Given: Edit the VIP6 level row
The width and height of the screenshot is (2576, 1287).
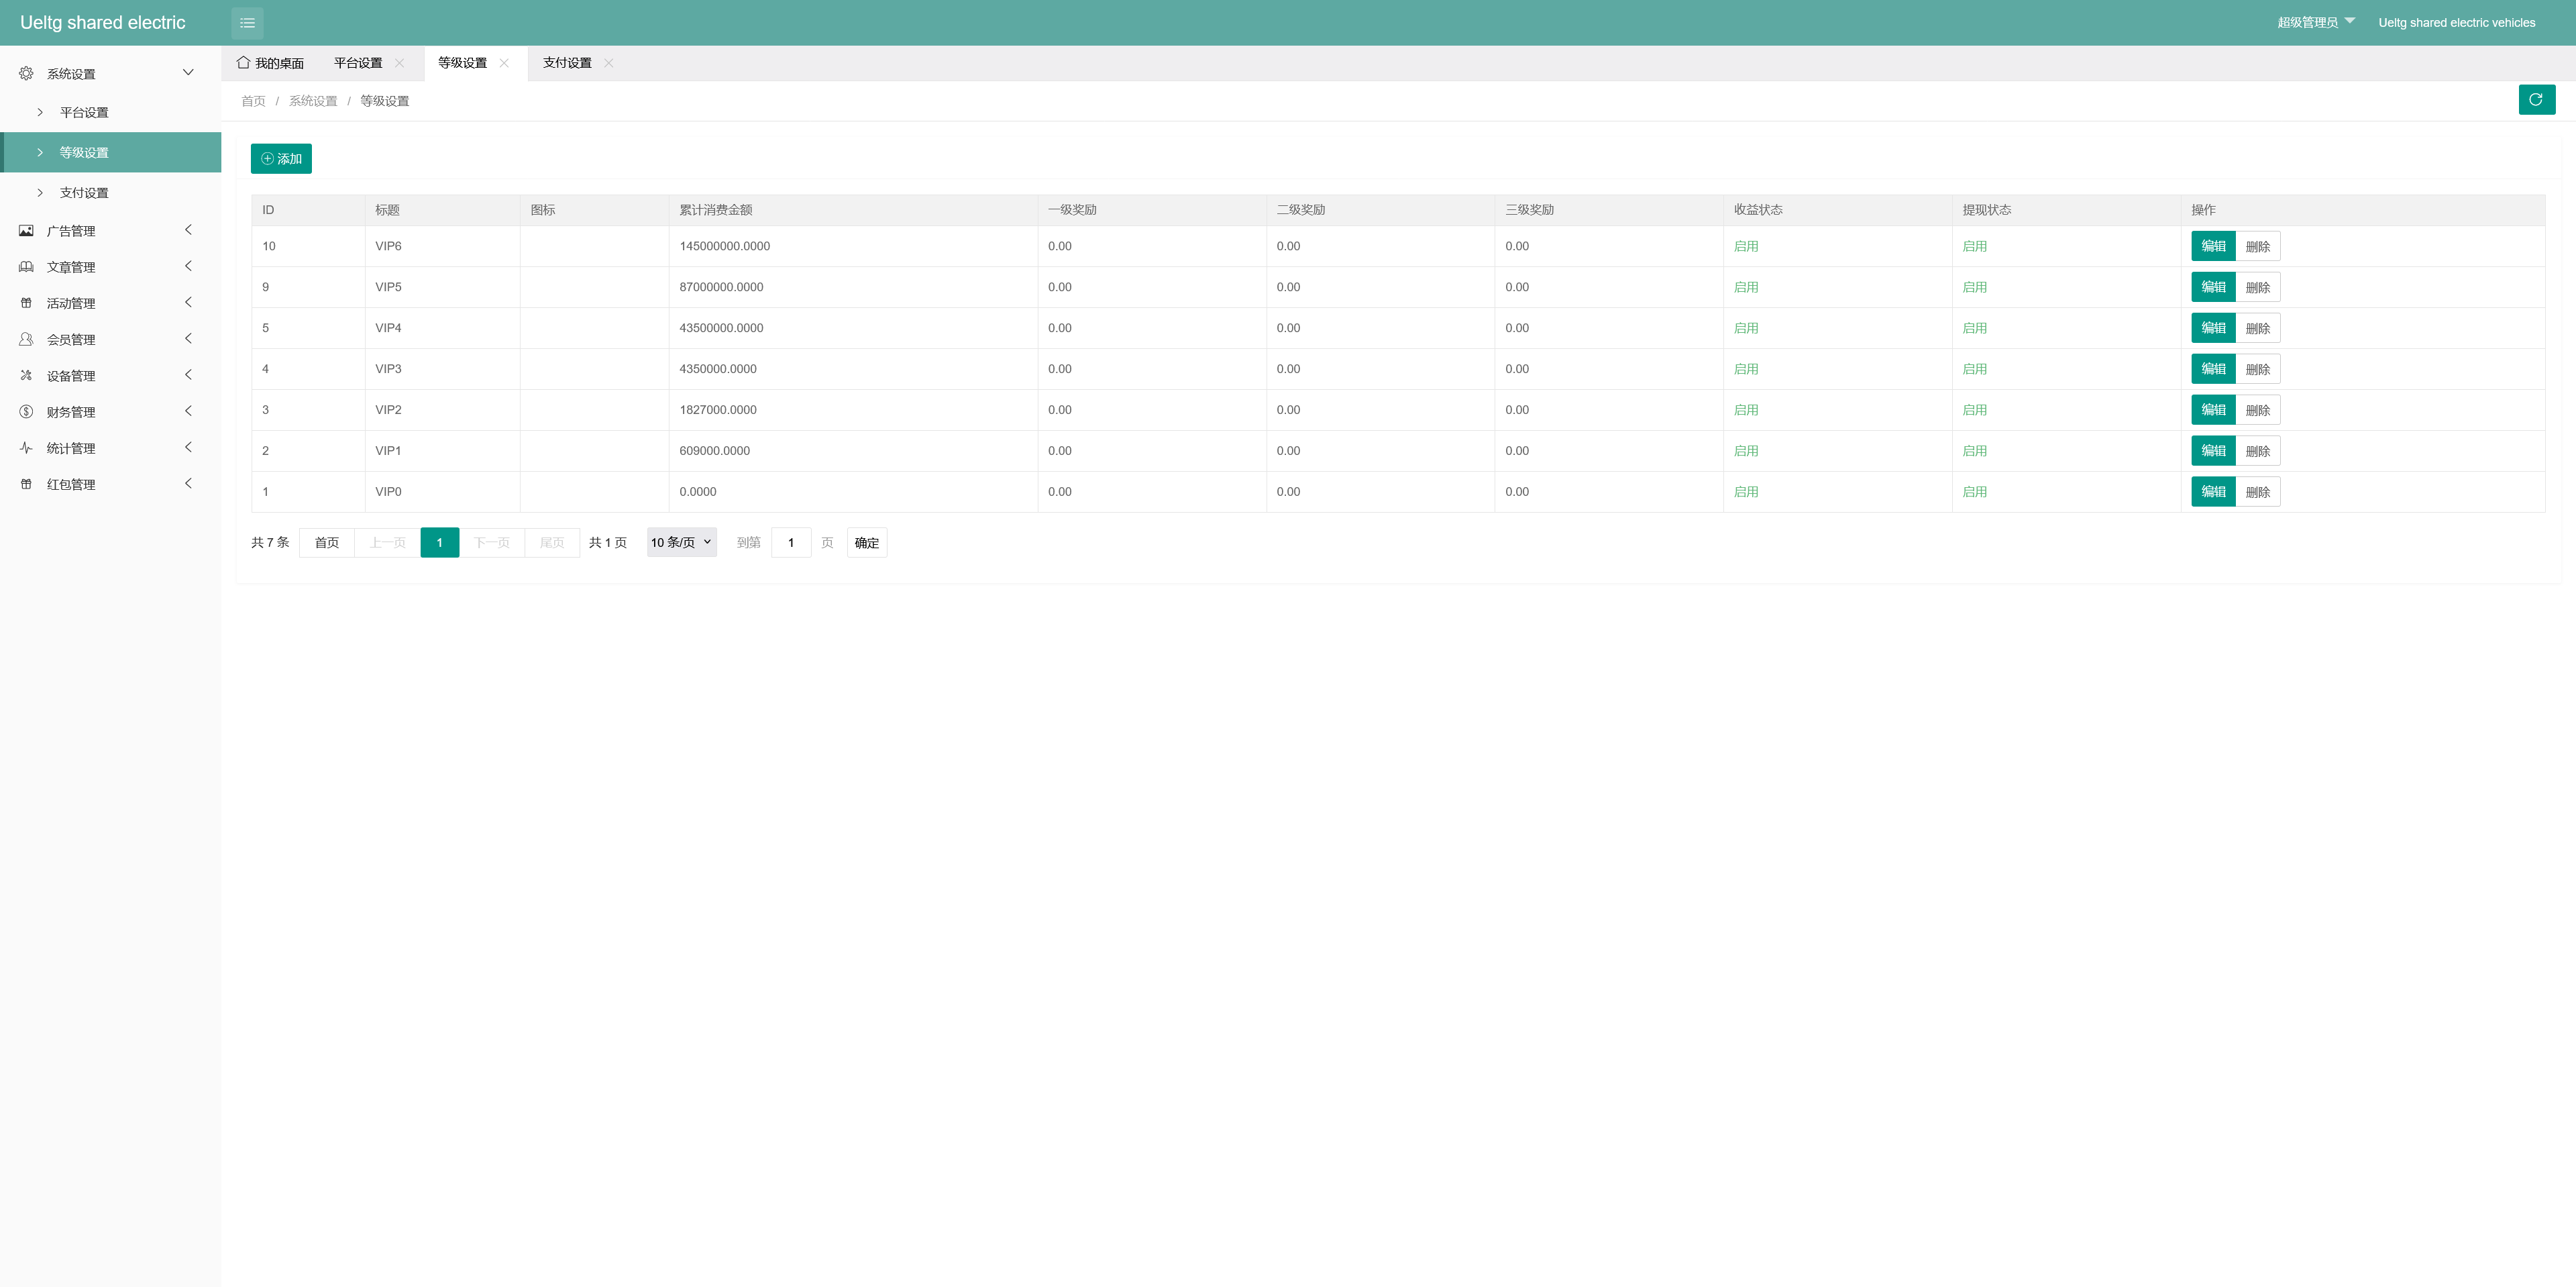Looking at the screenshot, I should pyautogui.click(x=2212, y=246).
